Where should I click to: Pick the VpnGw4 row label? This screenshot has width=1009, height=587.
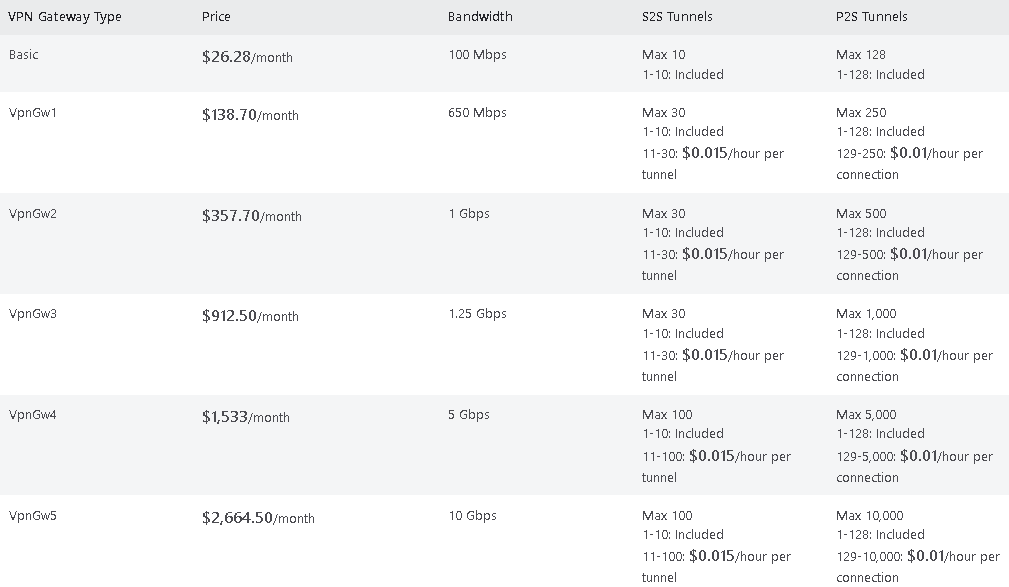(x=33, y=415)
